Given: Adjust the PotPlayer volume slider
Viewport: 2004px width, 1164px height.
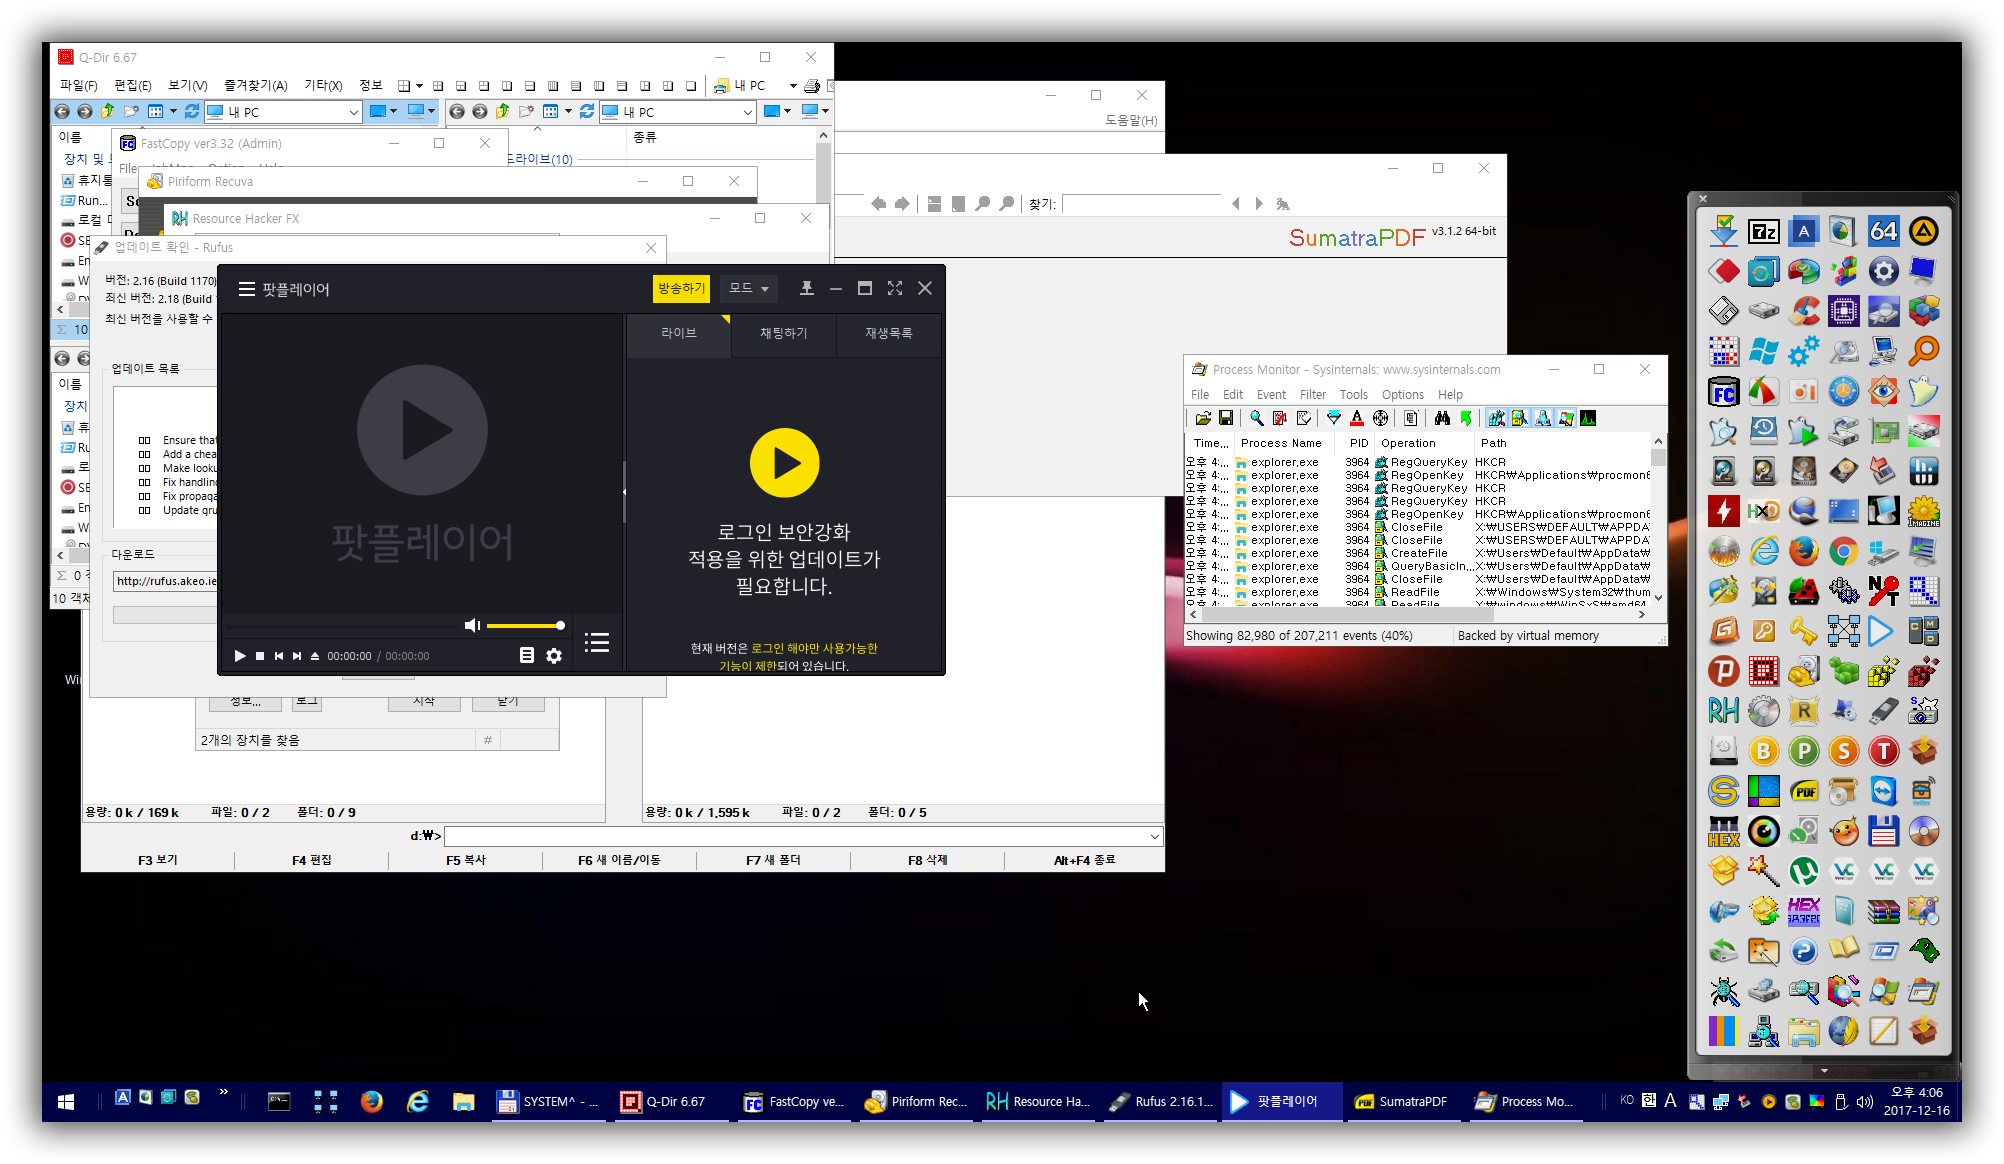Looking at the screenshot, I should pos(525,626).
